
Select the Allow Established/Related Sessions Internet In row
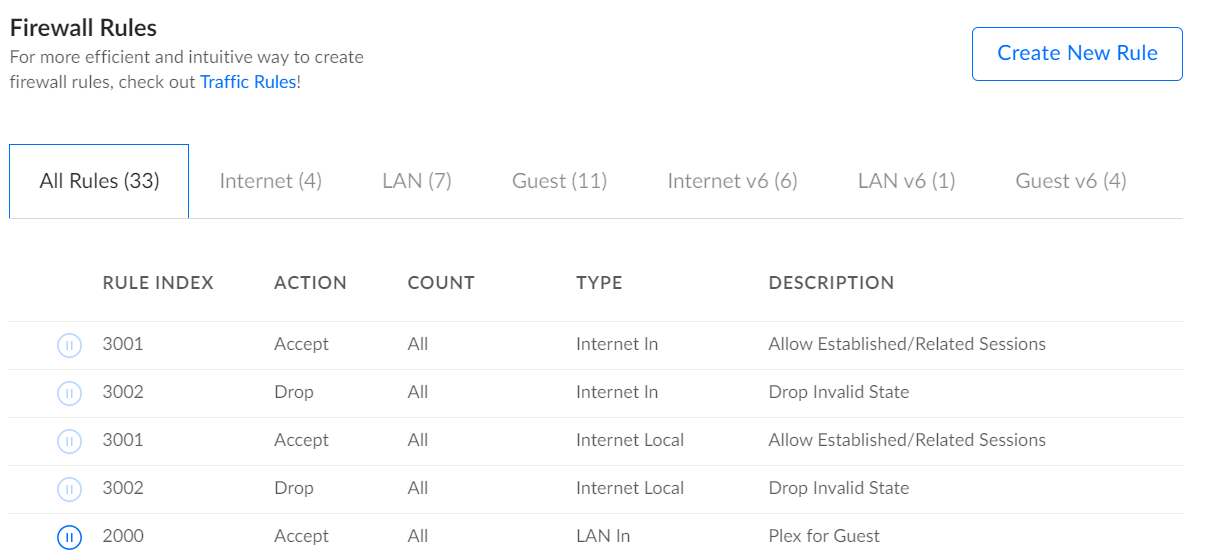pos(906,344)
